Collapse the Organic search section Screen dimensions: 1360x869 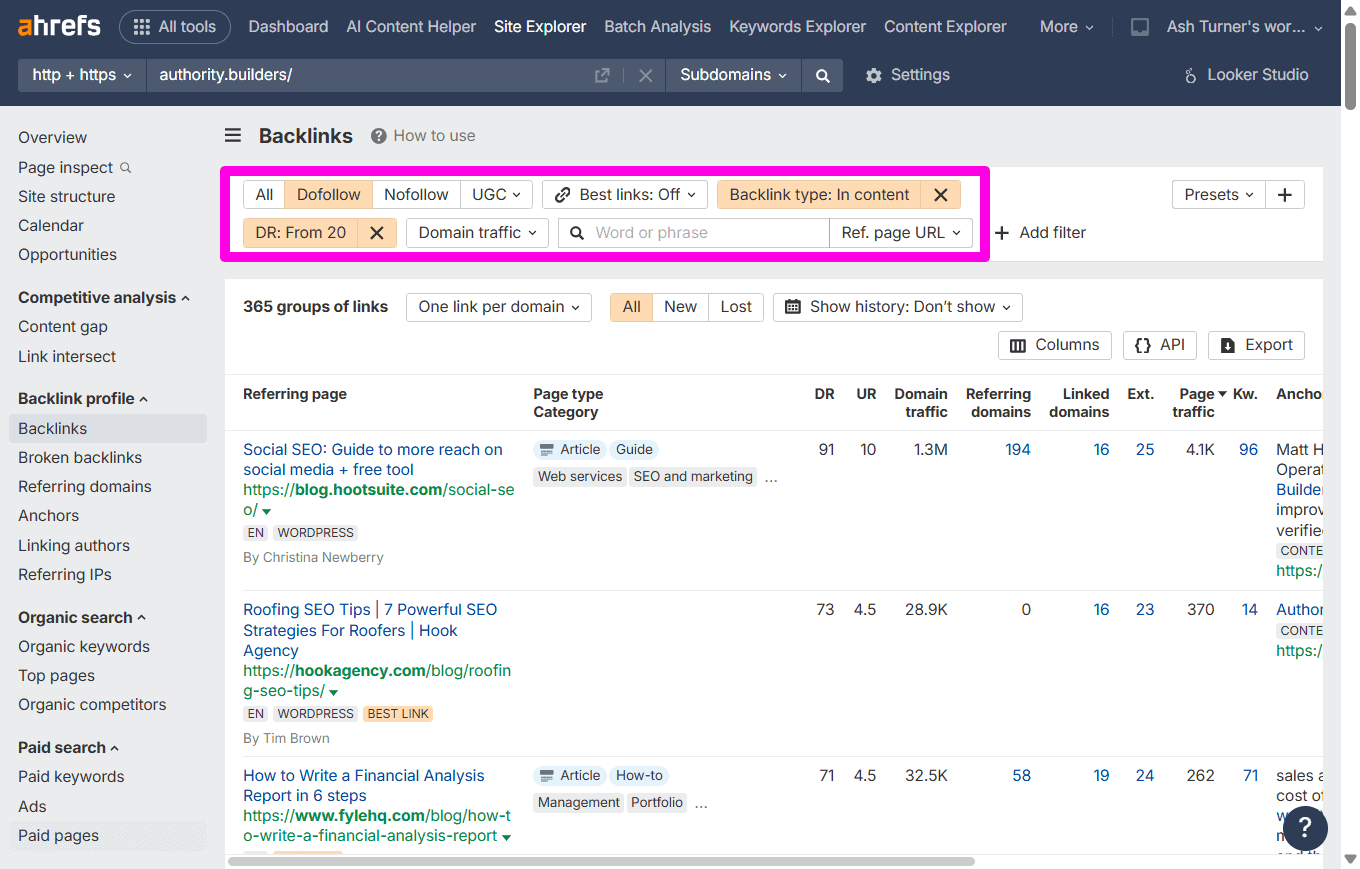[82, 618]
